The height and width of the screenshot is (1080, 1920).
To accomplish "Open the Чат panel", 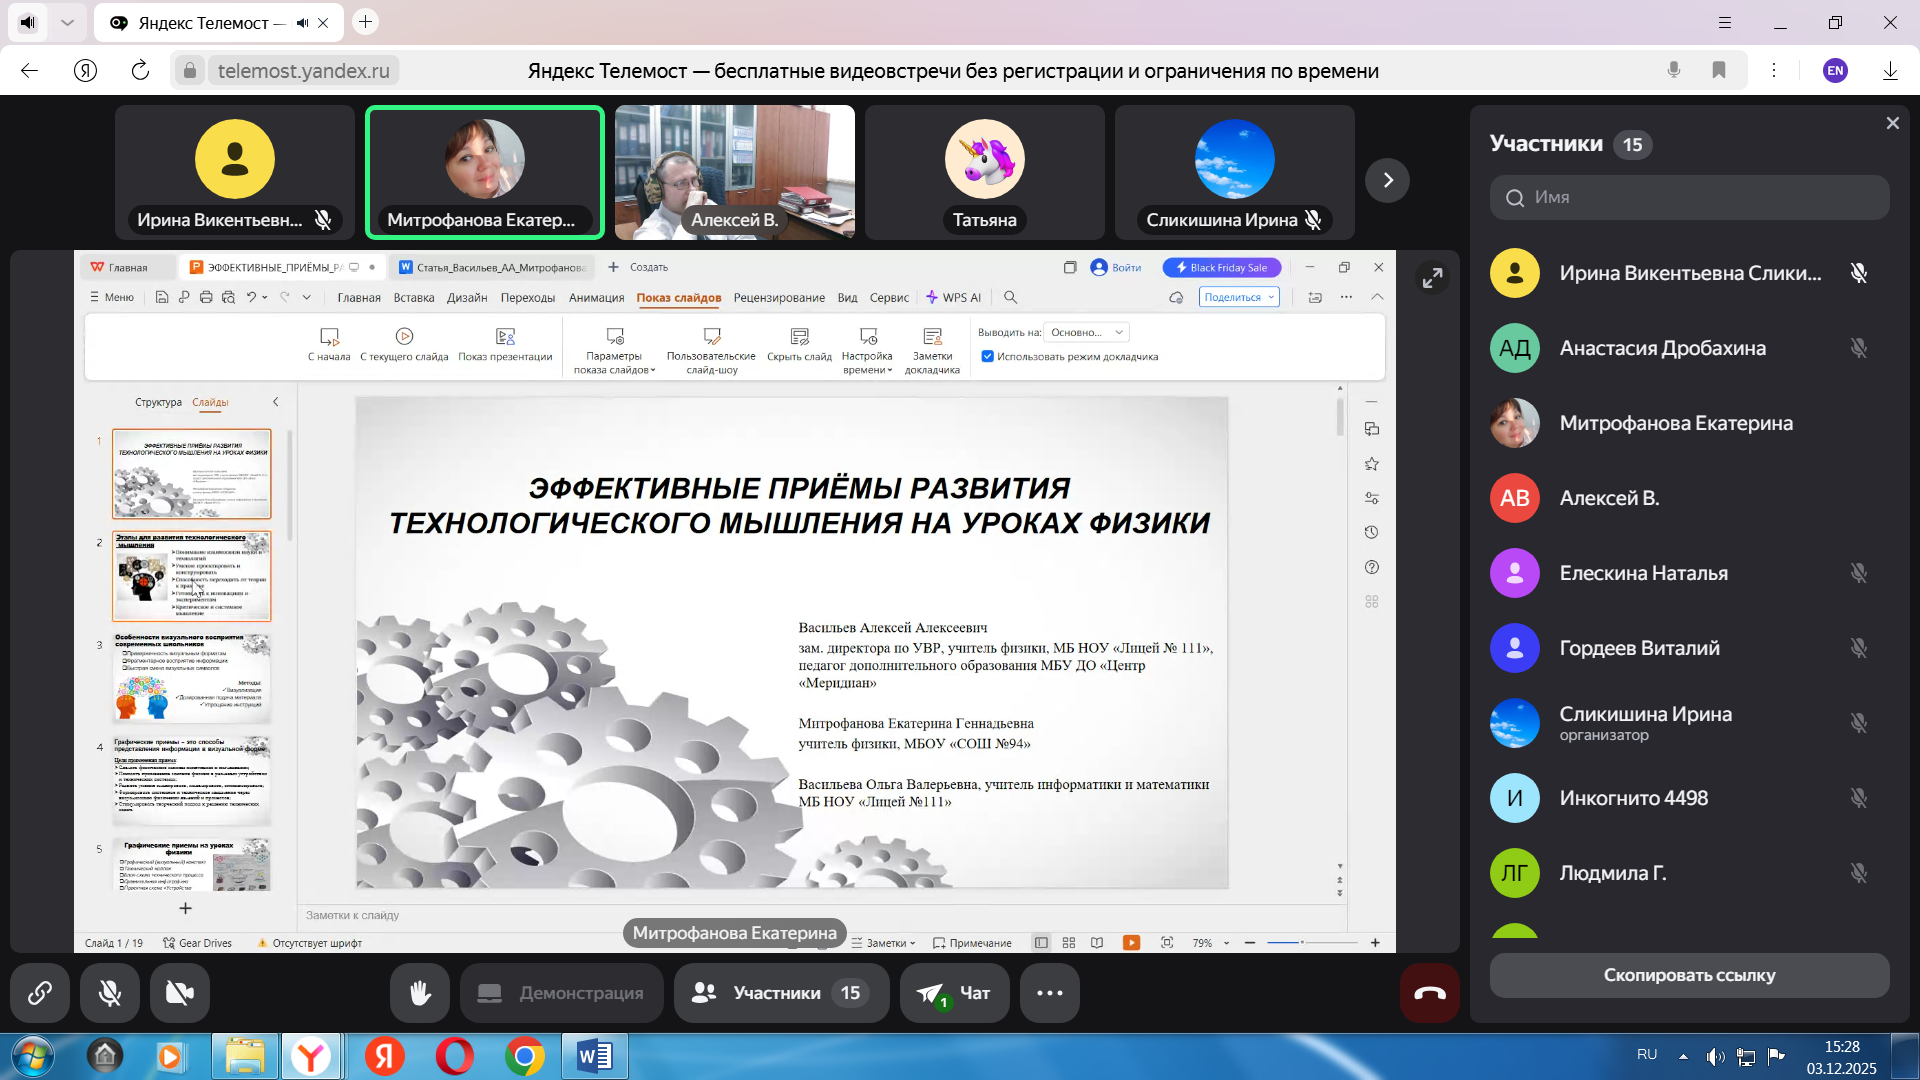I will [x=955, y=993].
